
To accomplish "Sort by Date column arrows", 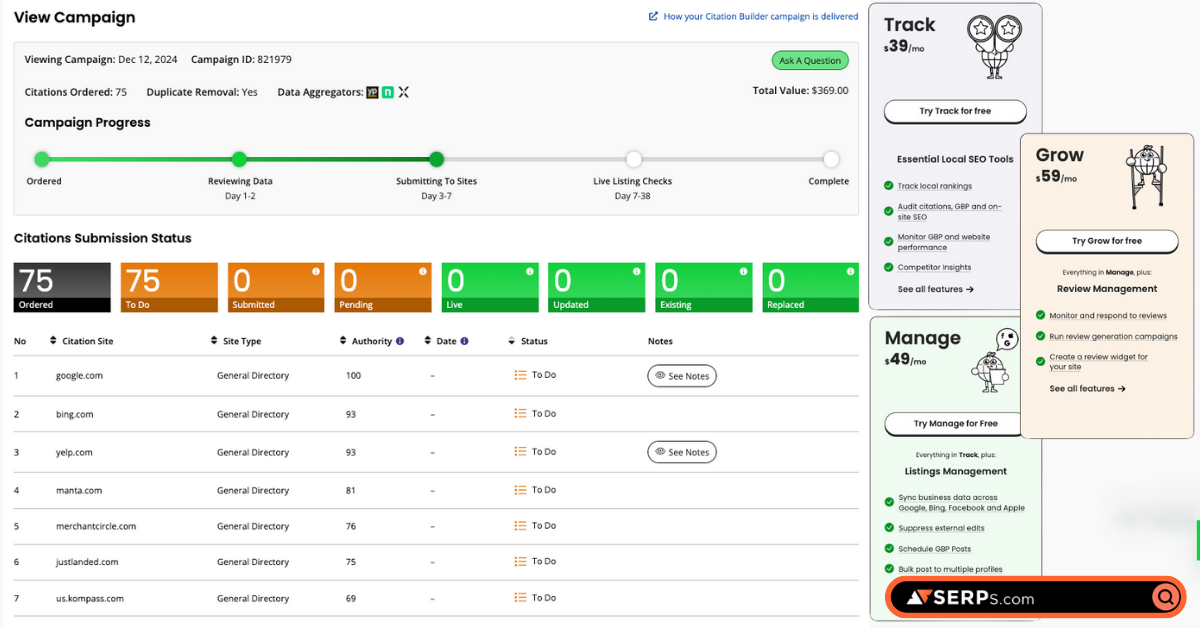I will tap(428, 341).
